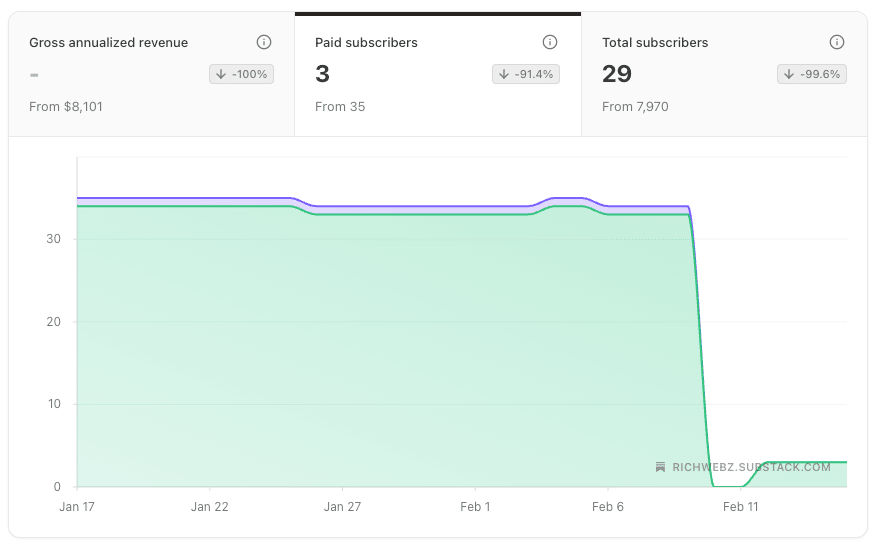Select the Total subscribers tab
The width and height of the screenshot is (875, 546).
pyautogui.click(x=724, y=74)
